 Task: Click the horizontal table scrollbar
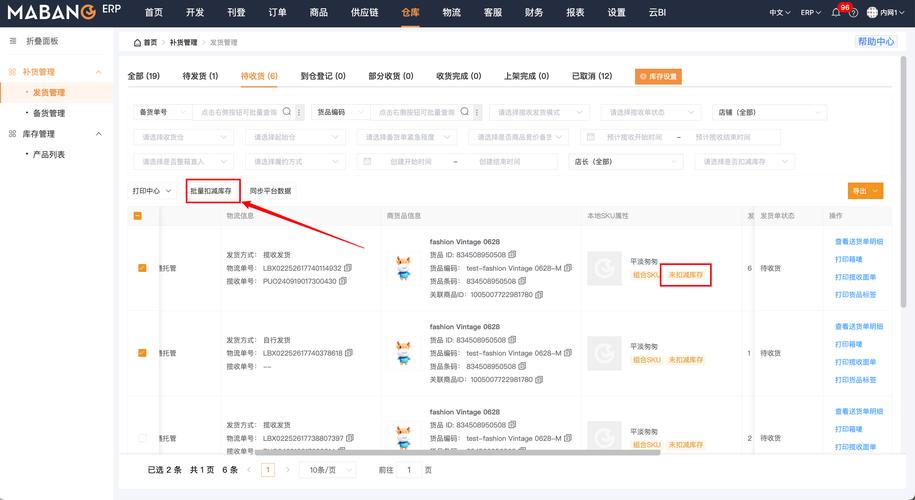tap(457, 452)
